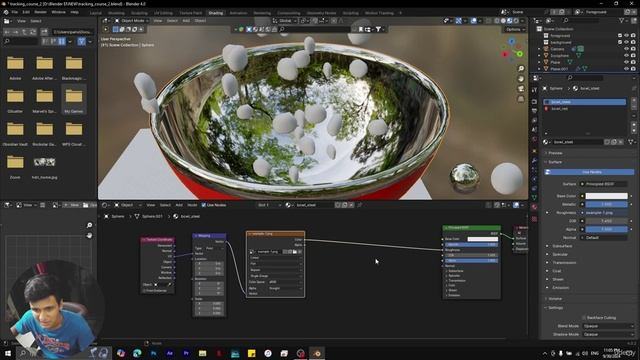Click zoom icon in the image editor
This screenshot has width=640, height=360.
[x=89, y=225]
